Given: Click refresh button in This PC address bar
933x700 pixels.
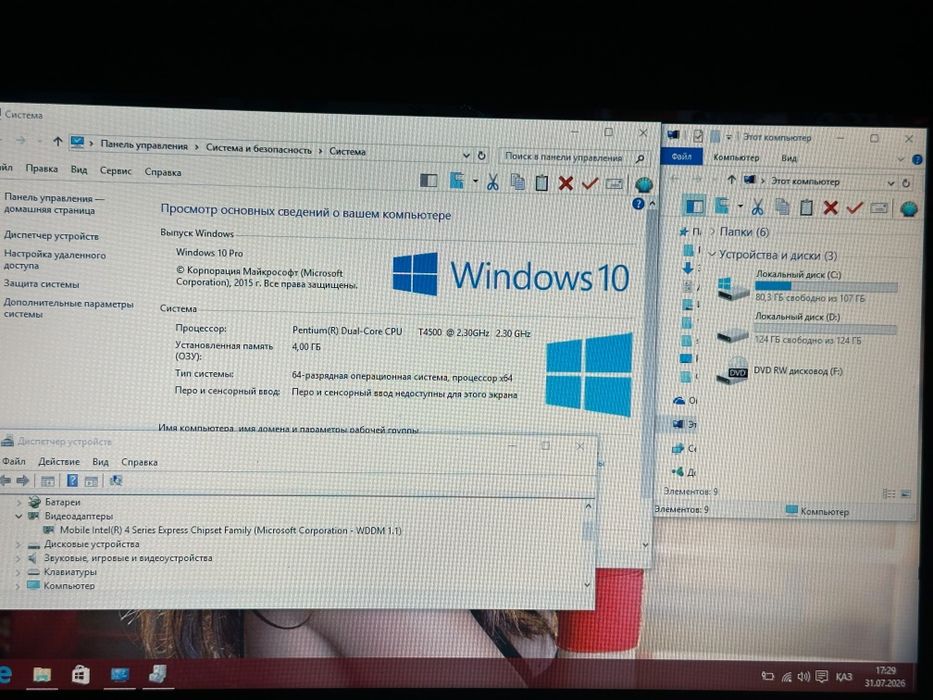Looking at the screenshot, I should 906,183.
